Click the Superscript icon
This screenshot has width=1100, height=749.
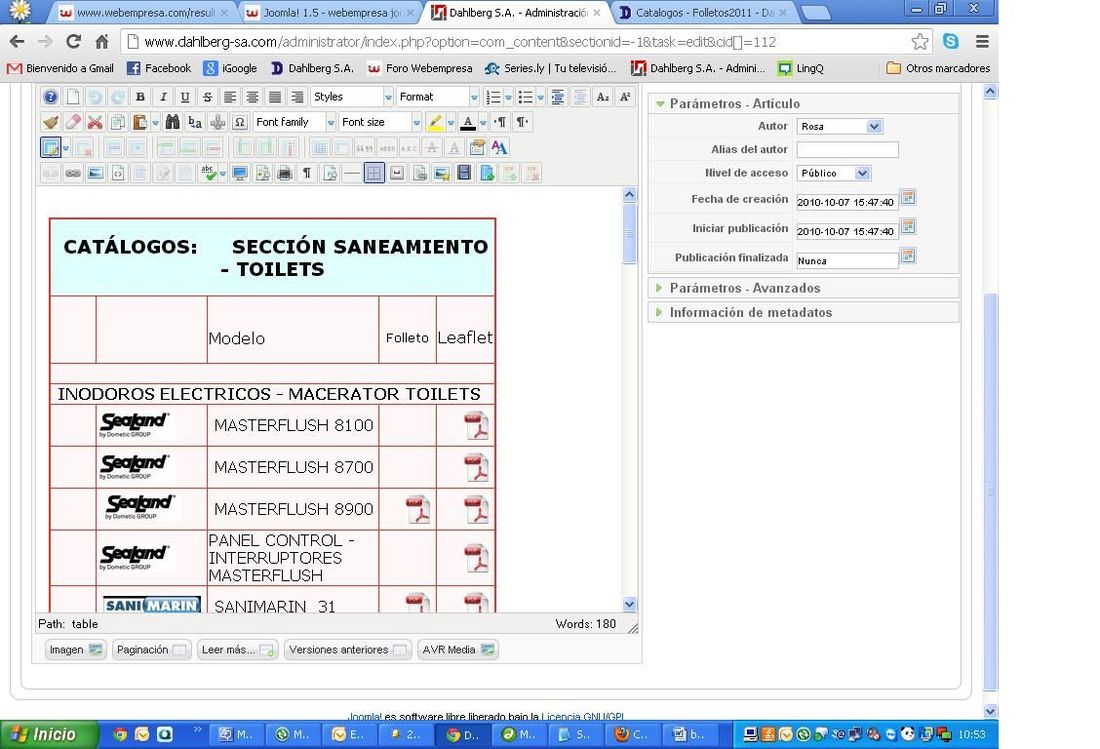[625, 97]
